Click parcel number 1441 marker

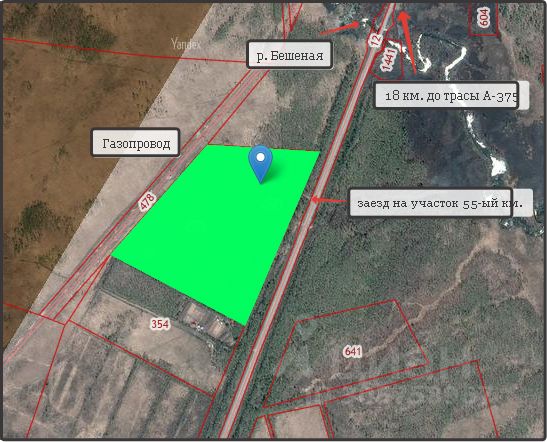coord(389,60)
